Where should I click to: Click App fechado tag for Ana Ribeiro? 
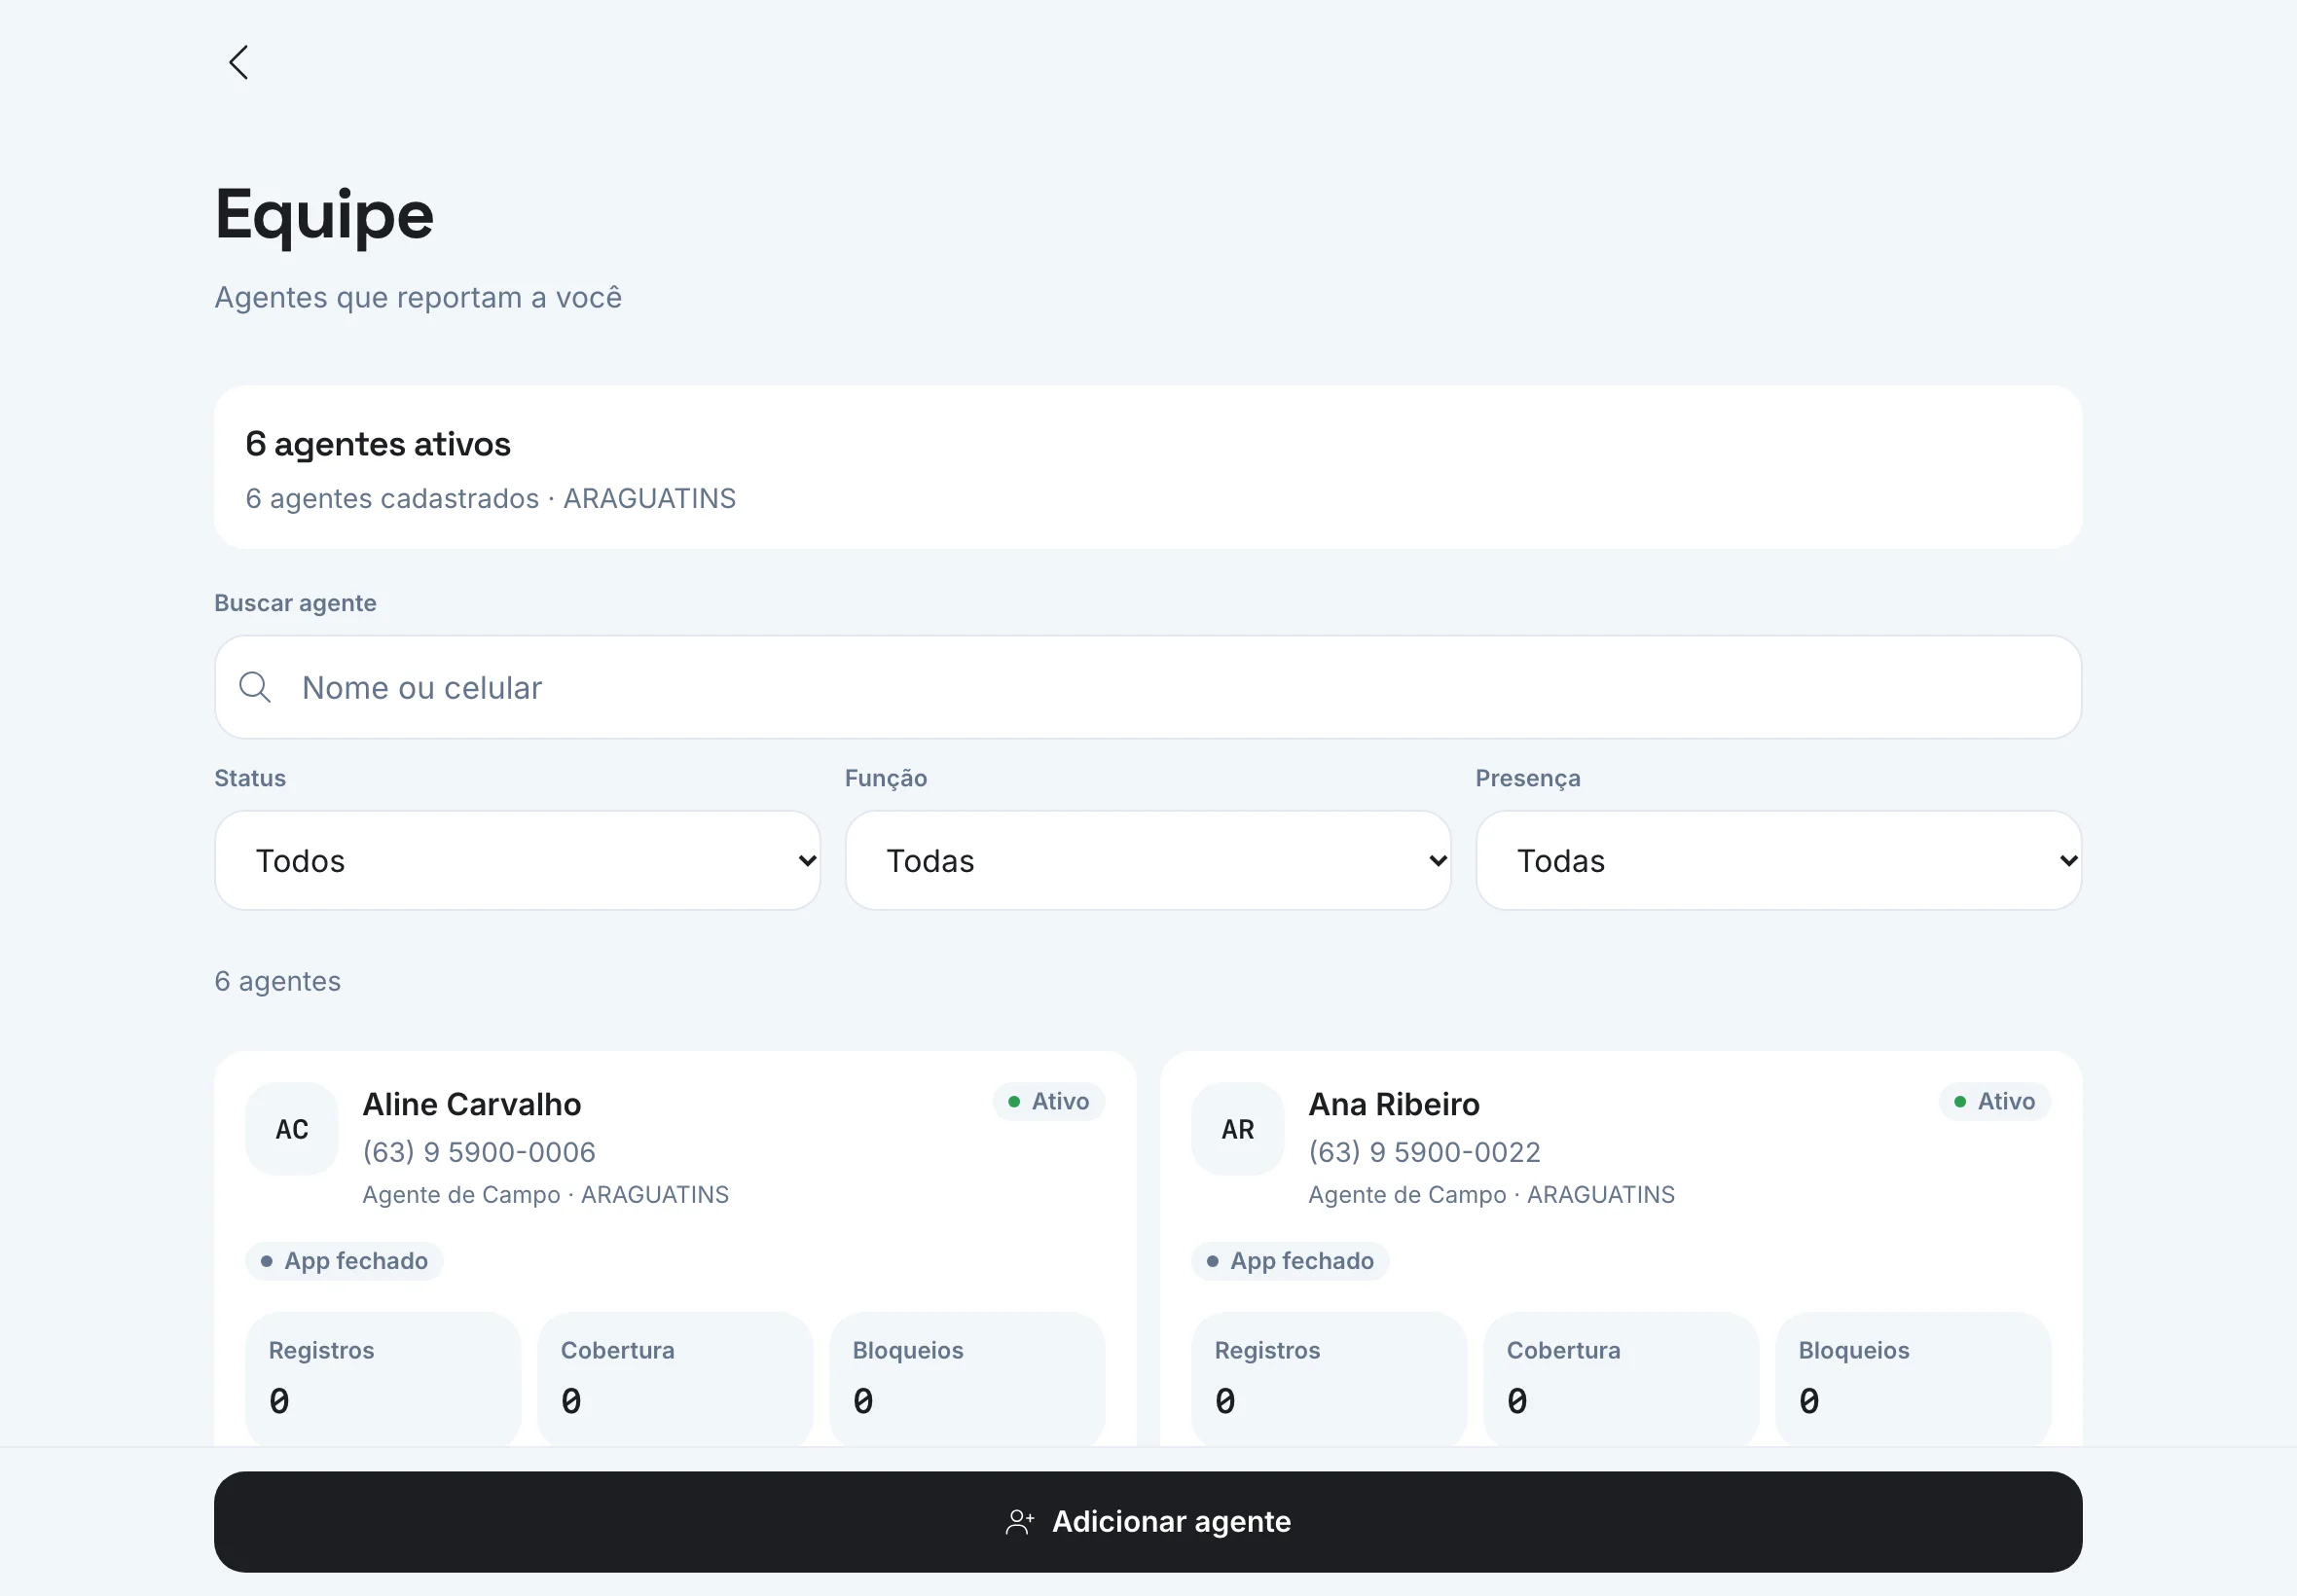pos(1291,1261)
